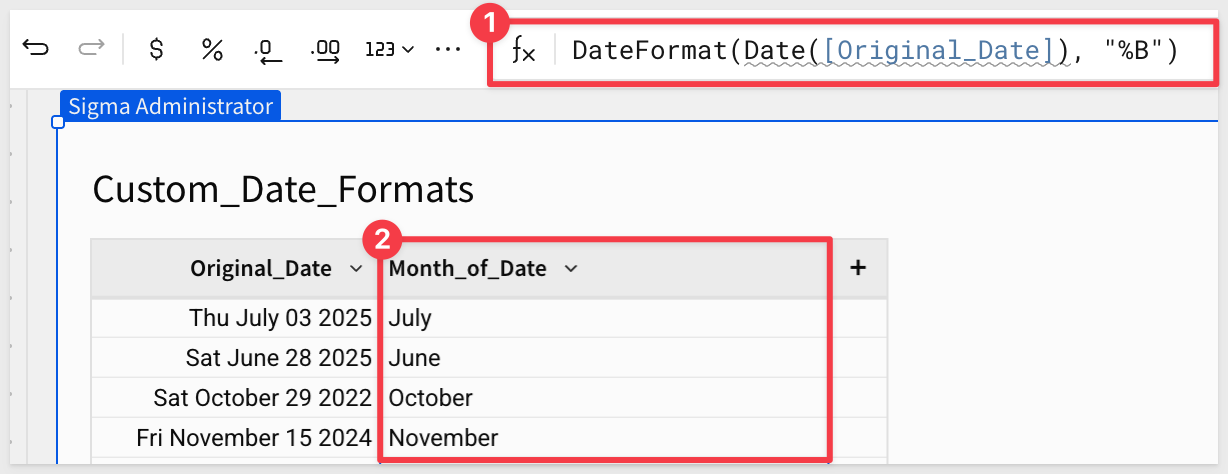
Task: Select the Month_of_Date column header
Action: click(468, 268)
